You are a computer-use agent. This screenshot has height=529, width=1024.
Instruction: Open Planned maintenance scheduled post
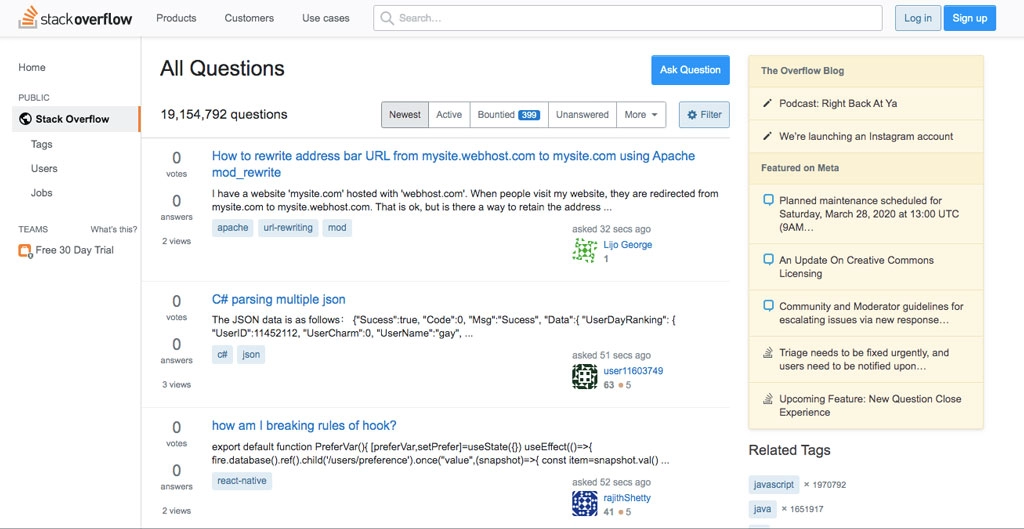coord(869,214)
